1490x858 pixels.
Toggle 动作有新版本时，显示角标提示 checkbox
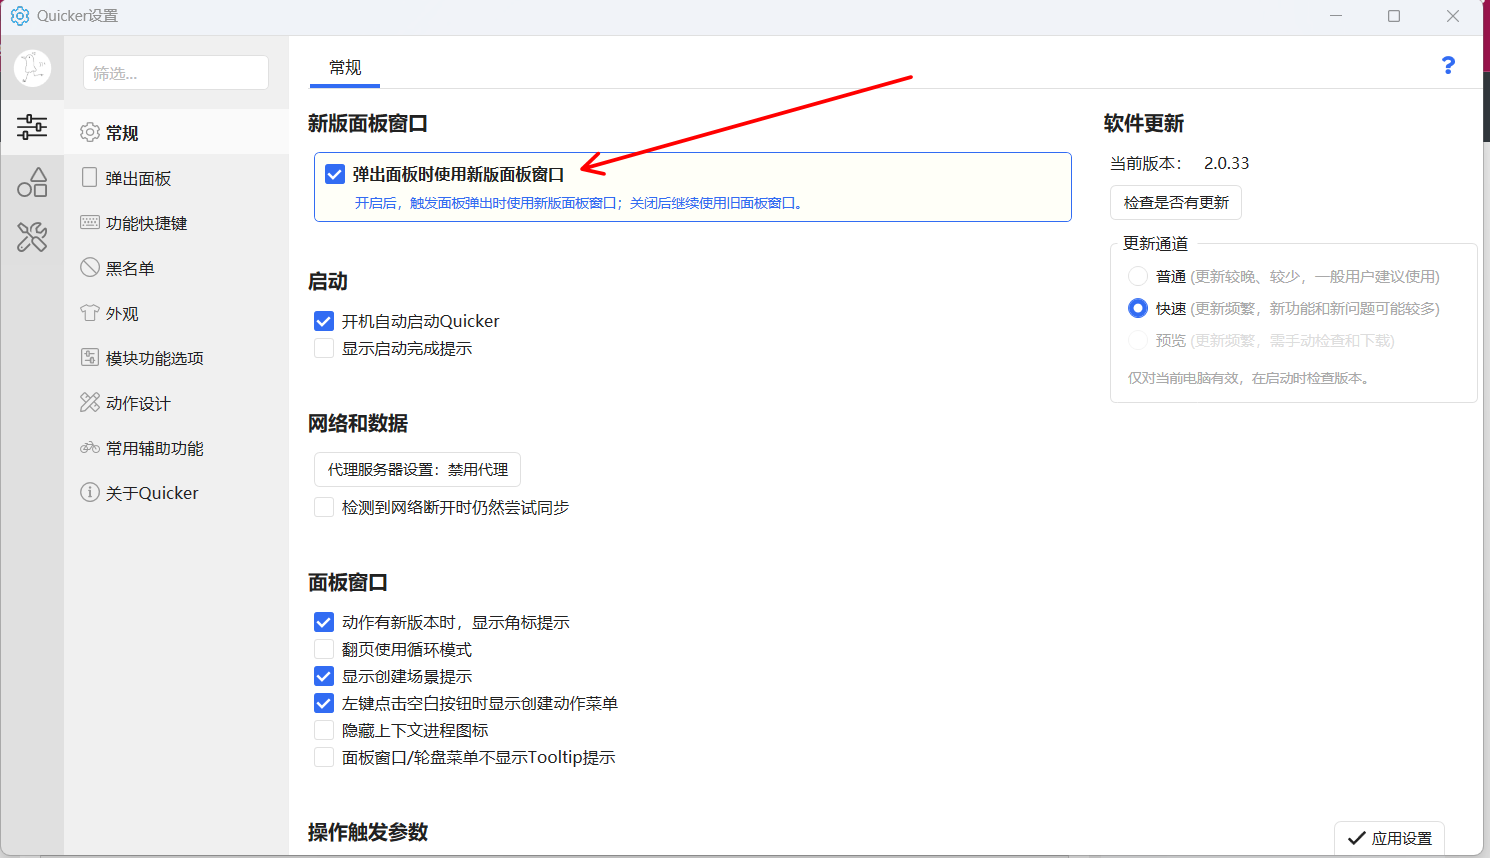pos(324,622)
